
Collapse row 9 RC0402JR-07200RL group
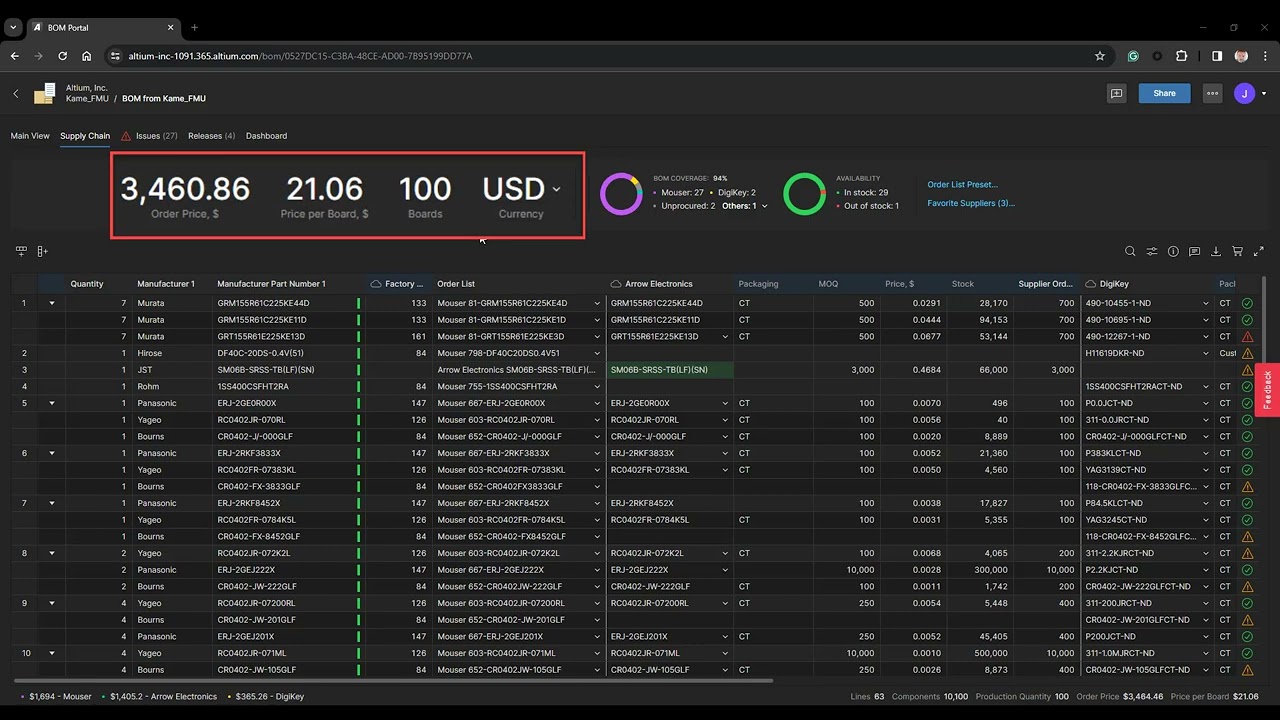(x=52, y=603)
